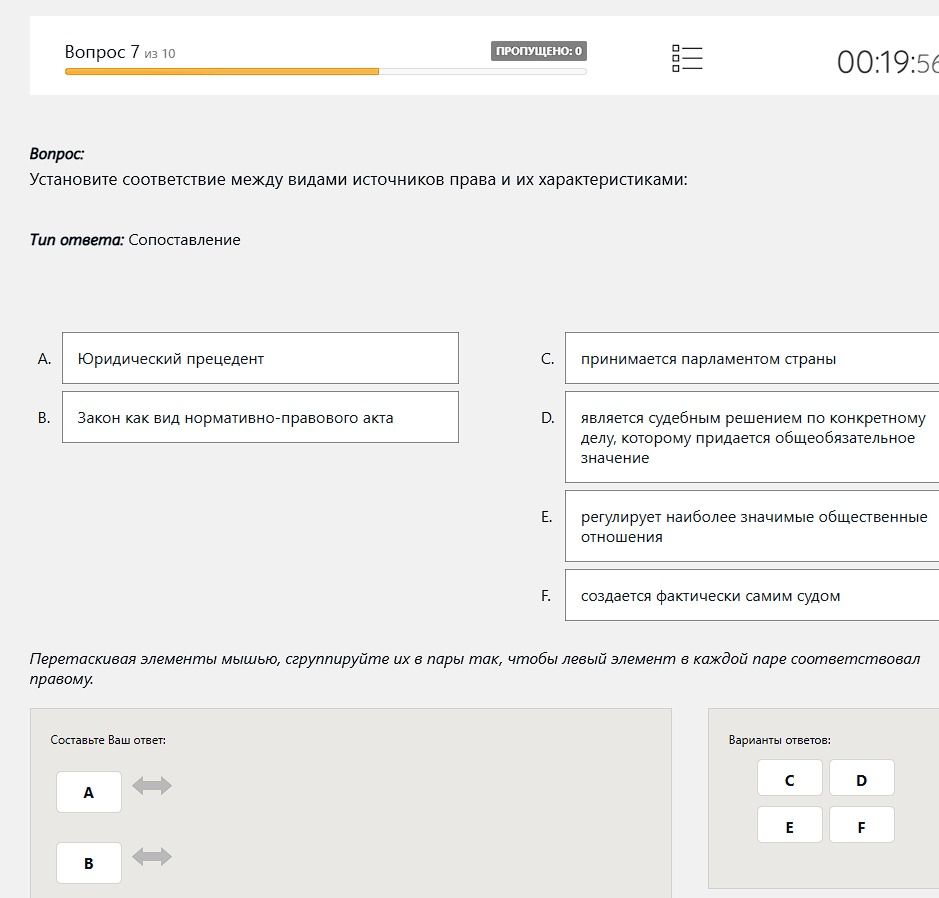Click the 'создается фактически самим судом' box
Image resolution: width=939 pixels, height=898 pixels.
click(752, 595)
